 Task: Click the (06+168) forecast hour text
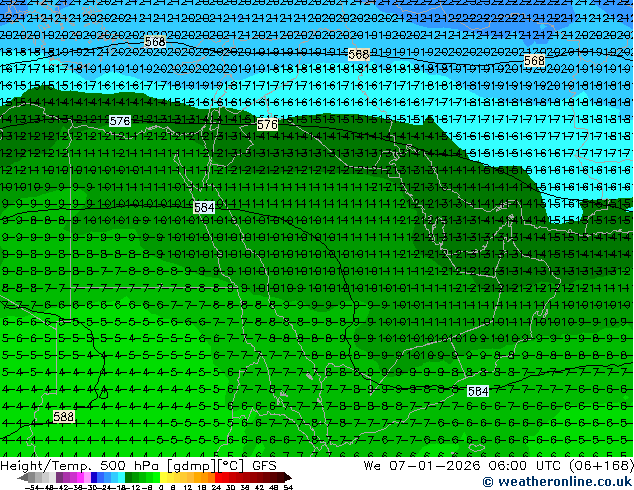(601, 466)
